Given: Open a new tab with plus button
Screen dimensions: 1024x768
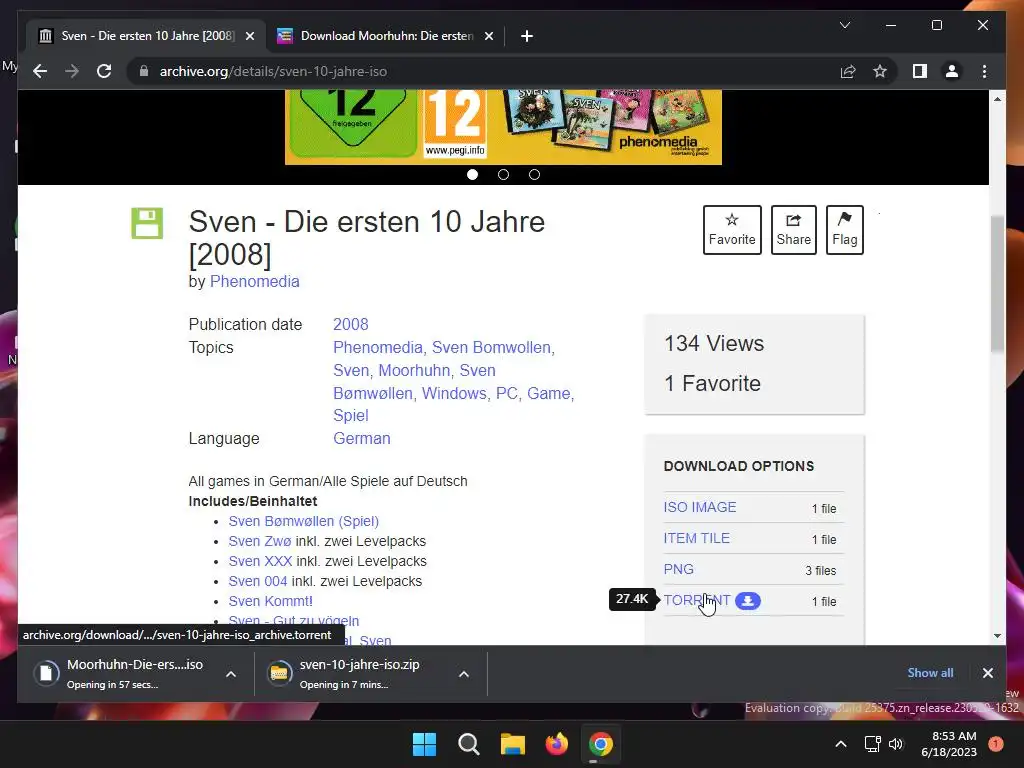Looking at the screenshot, I should click(x=526, y=36).
